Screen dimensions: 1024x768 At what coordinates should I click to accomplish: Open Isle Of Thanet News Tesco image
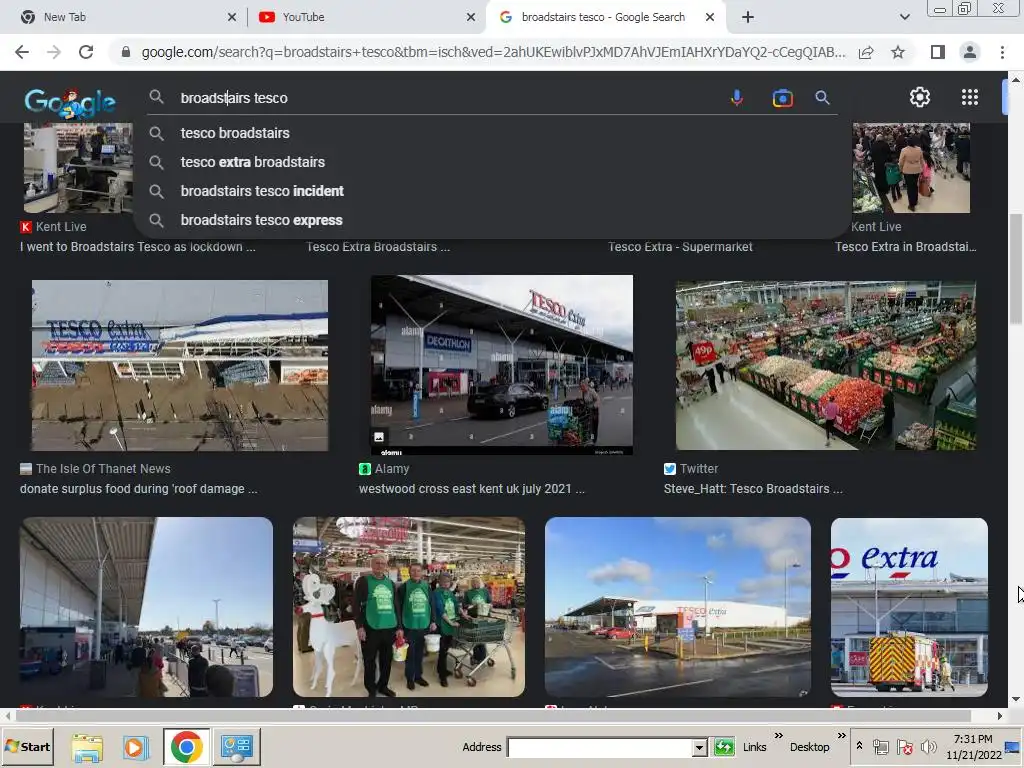click(180, 365)
